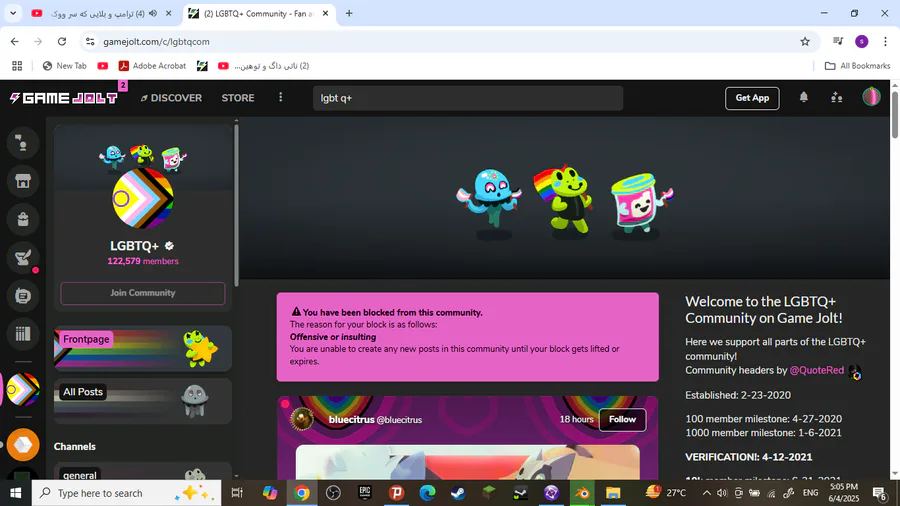
Task: Open bluecitrus profile avatar
Action: 302,419
